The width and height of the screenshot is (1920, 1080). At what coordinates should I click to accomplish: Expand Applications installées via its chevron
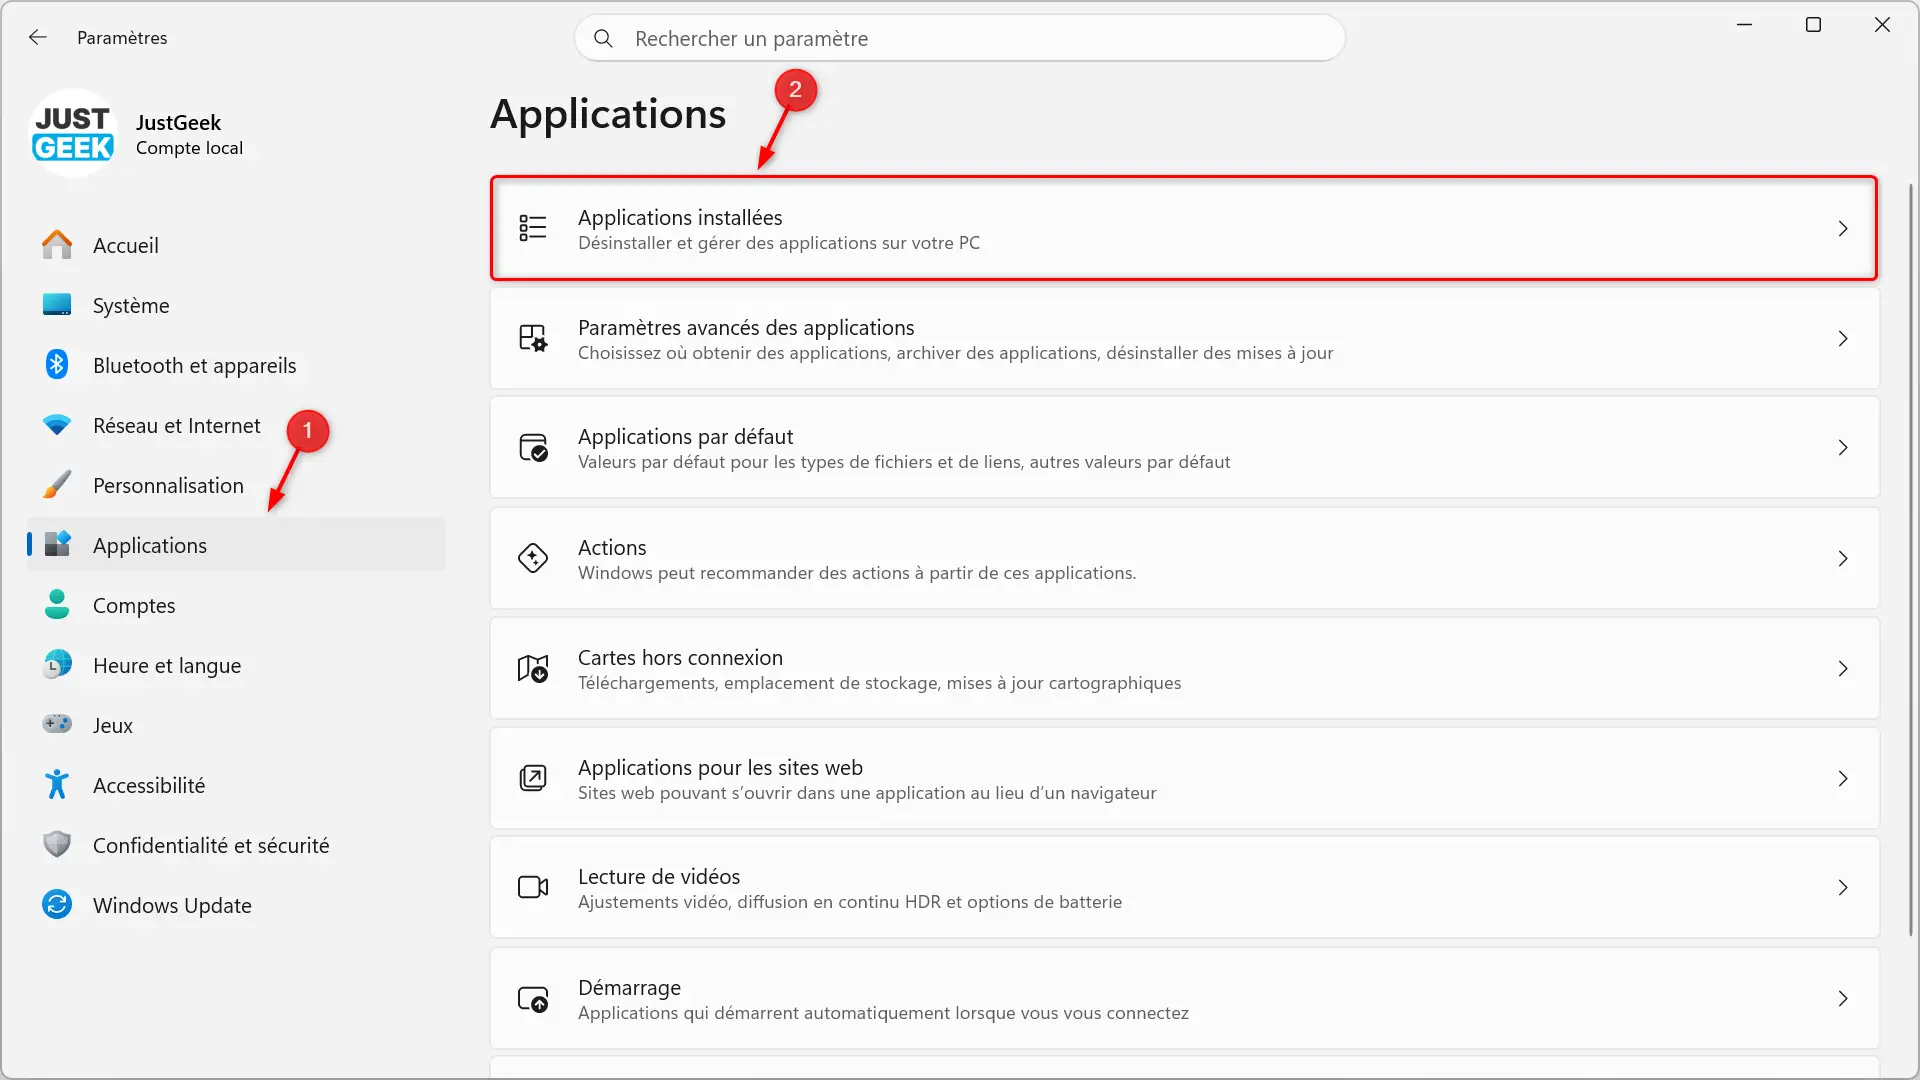tap(1843, 229)
